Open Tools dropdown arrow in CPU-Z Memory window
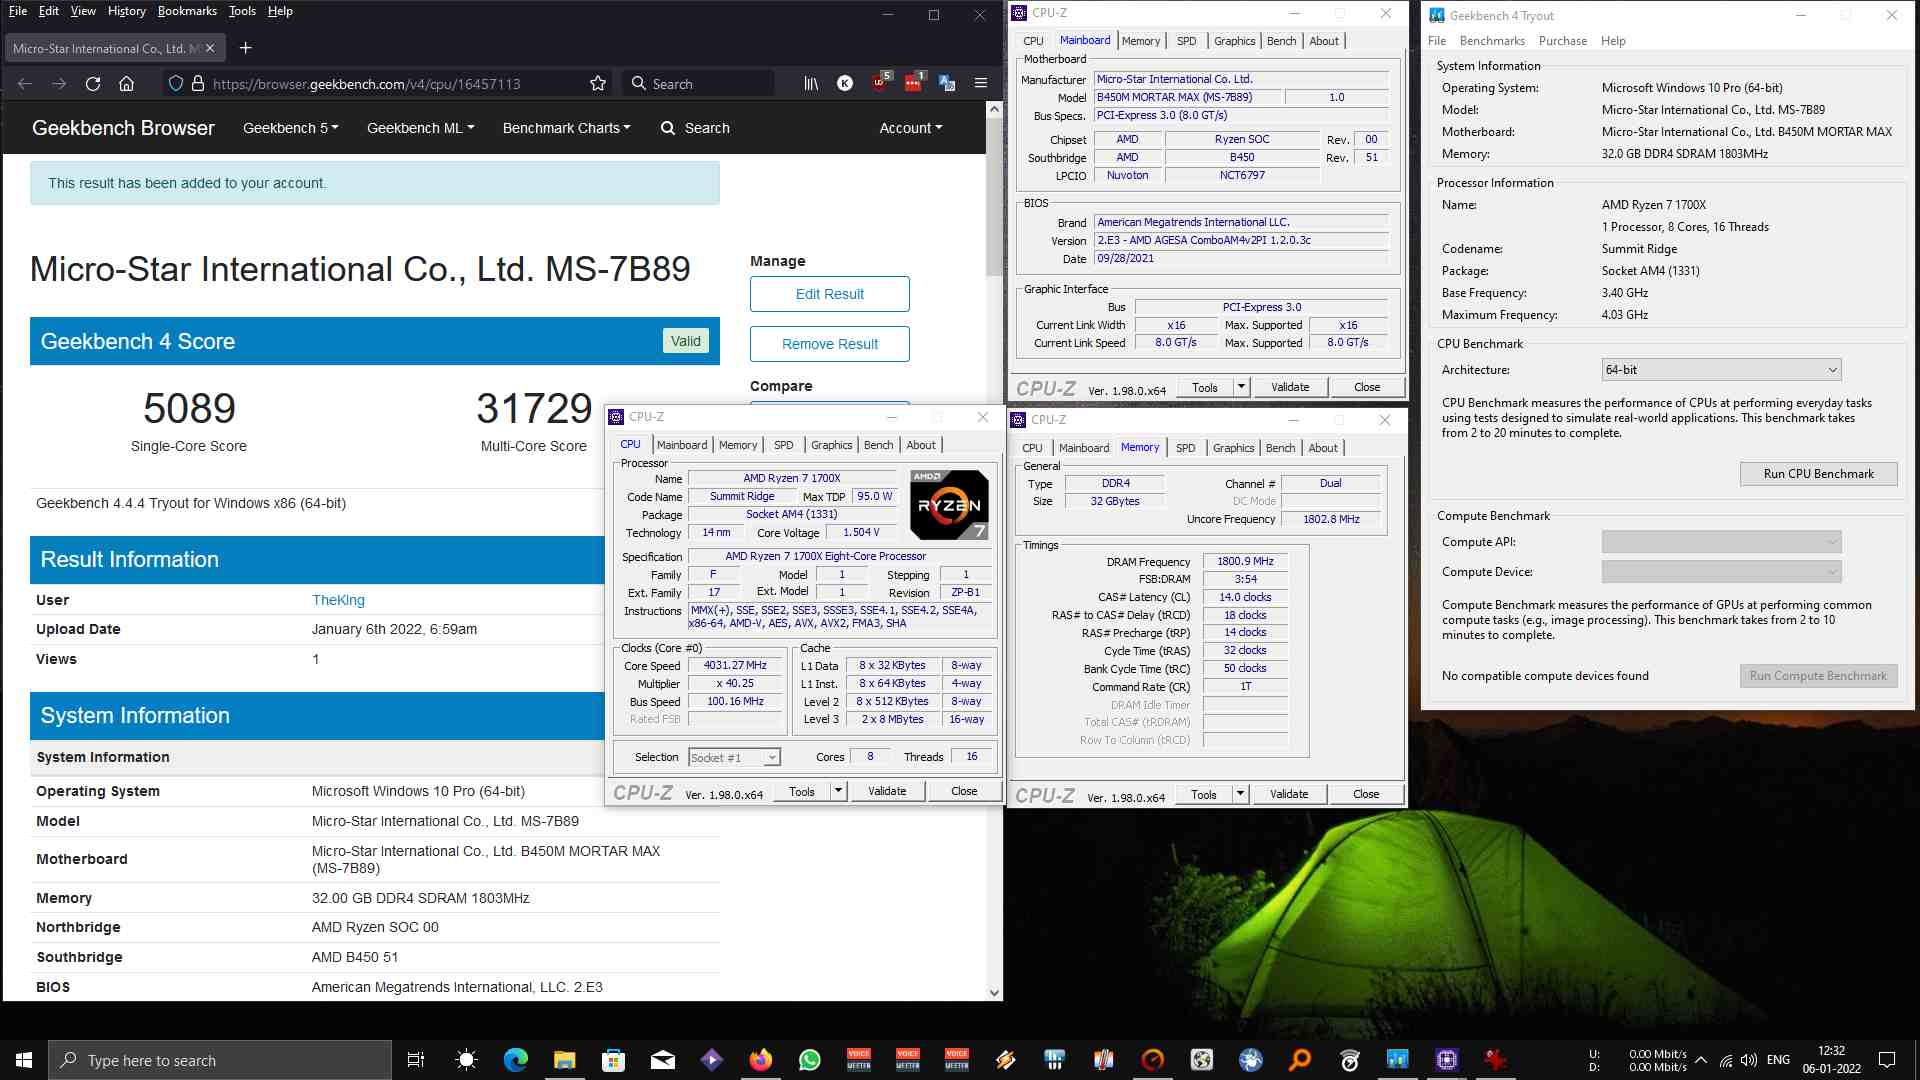Viewport: 1920px width, 1080px height. tap(1240, 794)
